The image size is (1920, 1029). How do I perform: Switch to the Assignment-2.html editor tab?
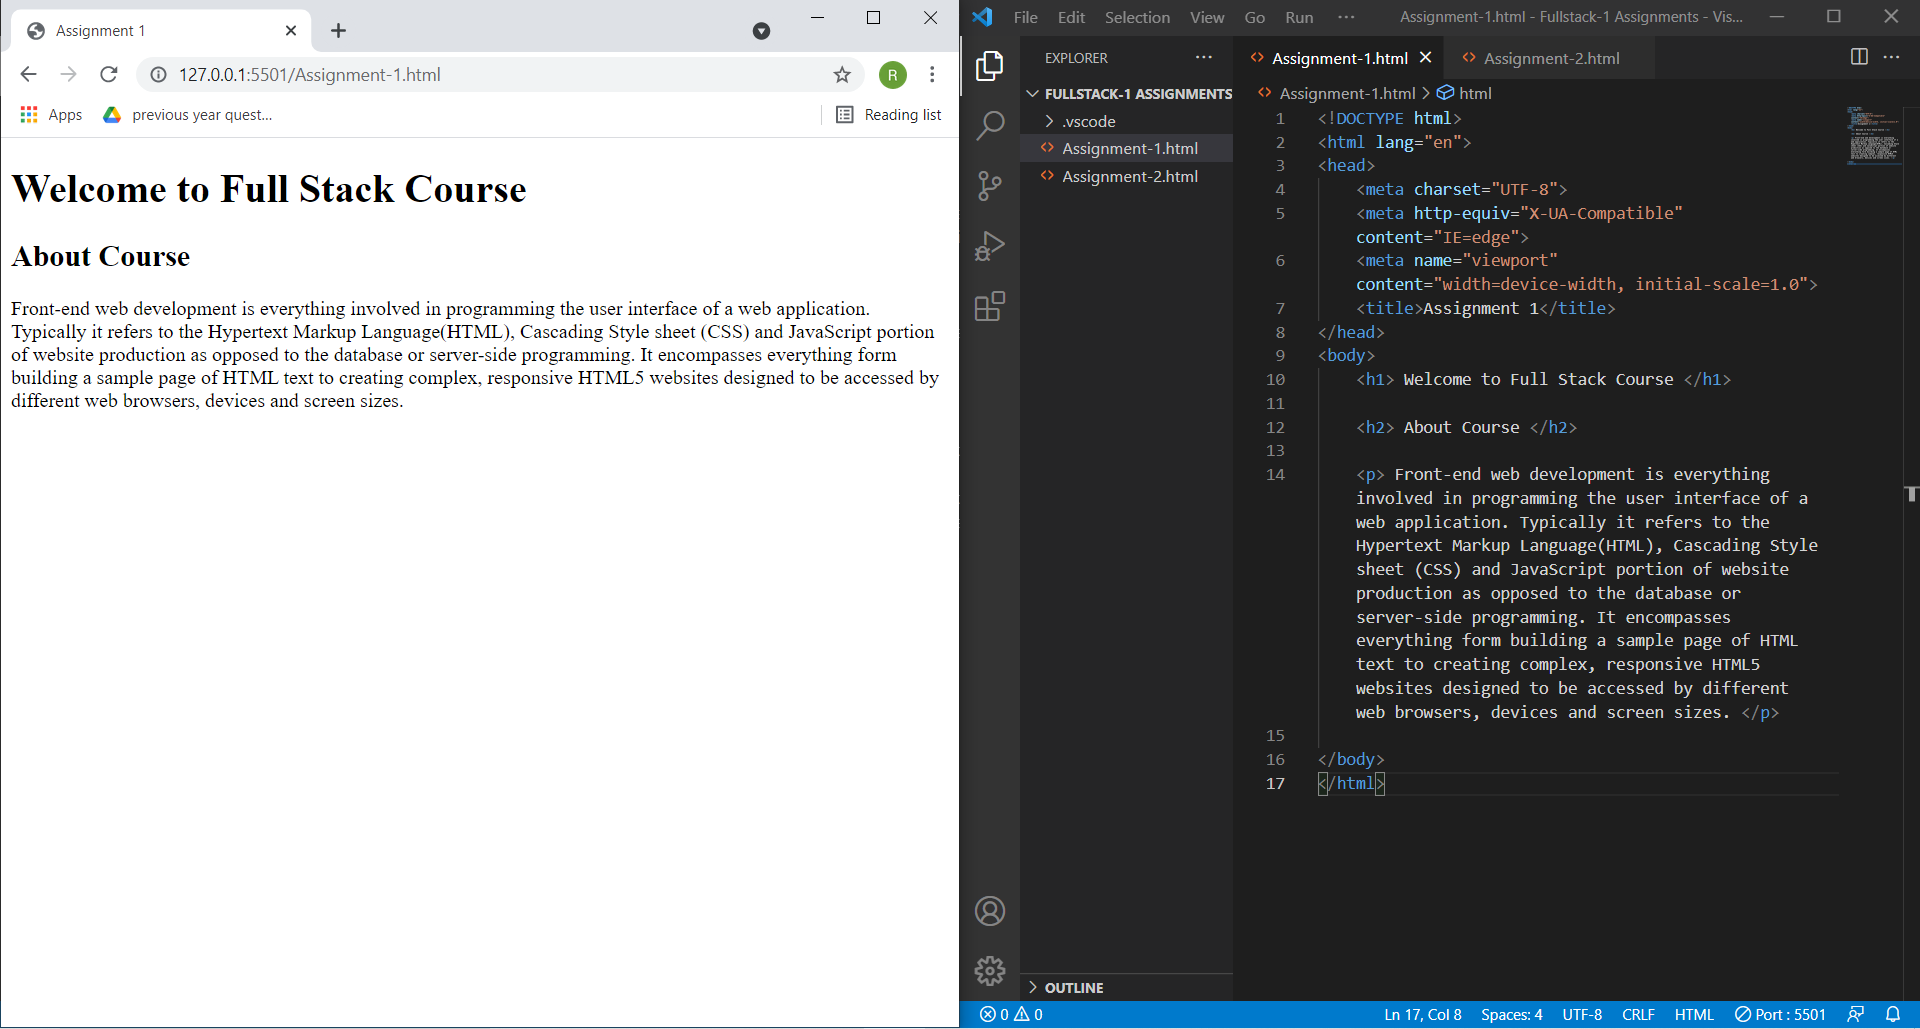(x=1550, y=58)
